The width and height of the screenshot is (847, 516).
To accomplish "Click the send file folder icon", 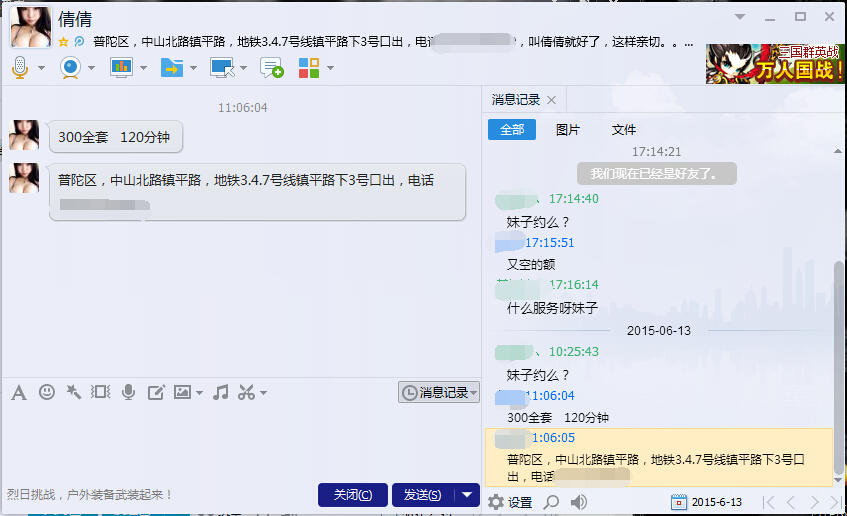I will pos(172,67).
